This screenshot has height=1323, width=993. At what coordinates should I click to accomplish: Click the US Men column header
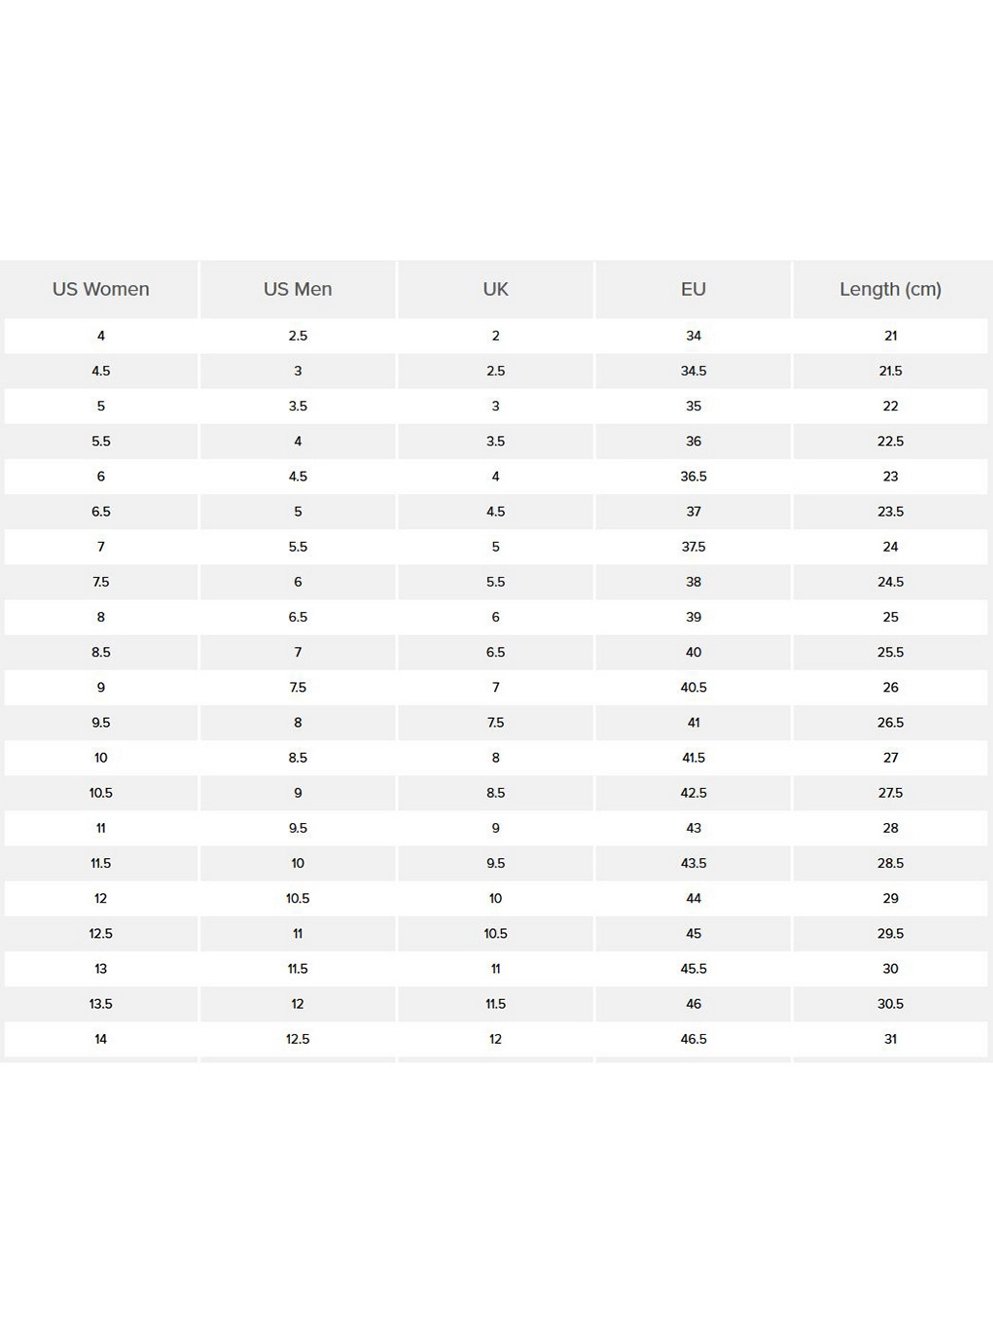click(x=298, y=289)
